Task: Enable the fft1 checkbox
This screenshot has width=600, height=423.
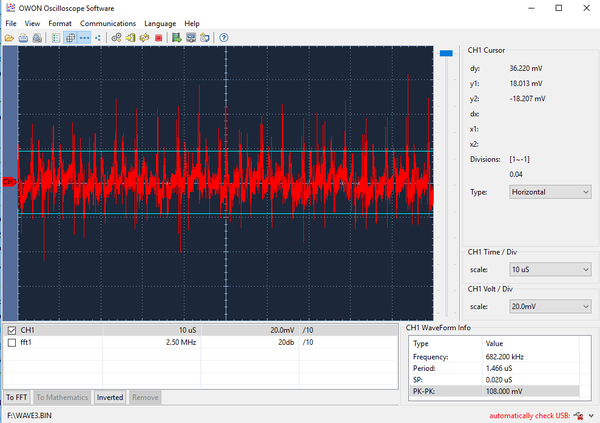Action: (x=12, y=342)
